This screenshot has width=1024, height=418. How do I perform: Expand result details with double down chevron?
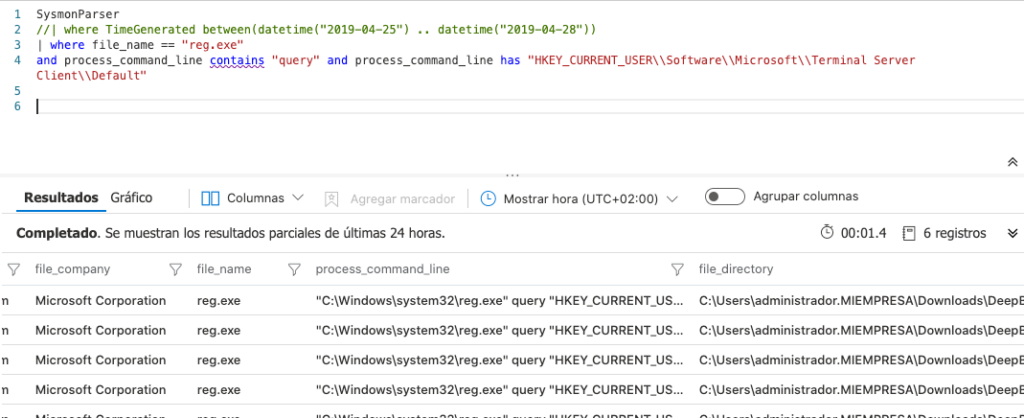coord(1009,233)
